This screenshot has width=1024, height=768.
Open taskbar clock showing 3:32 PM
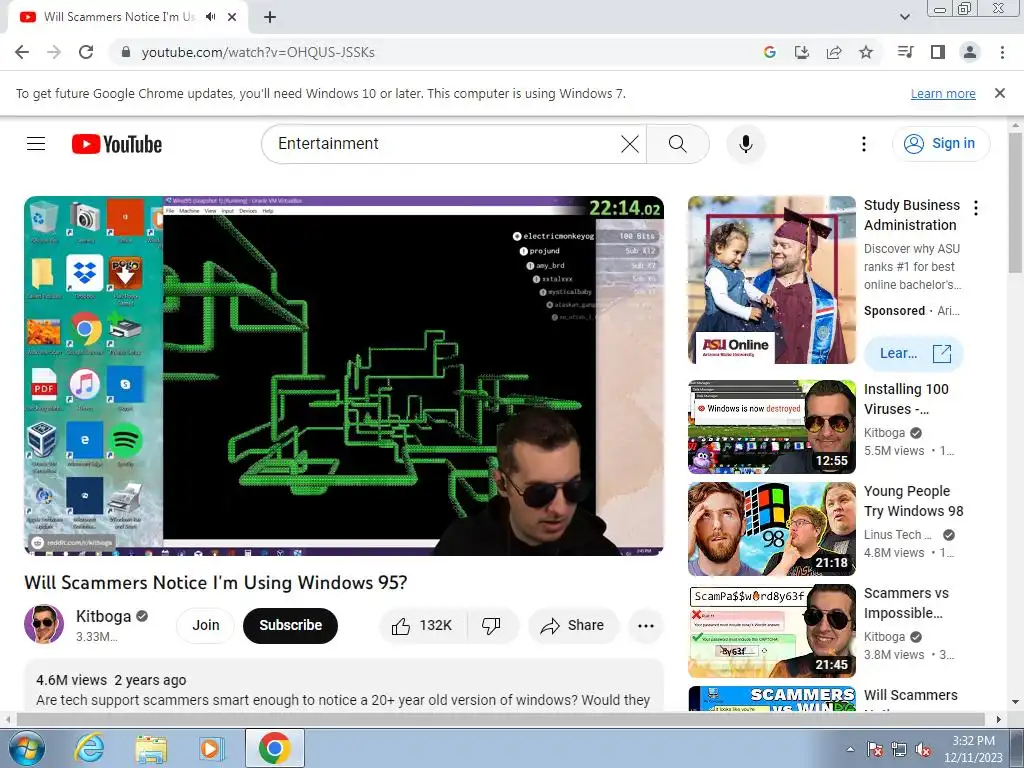point(973,749)
